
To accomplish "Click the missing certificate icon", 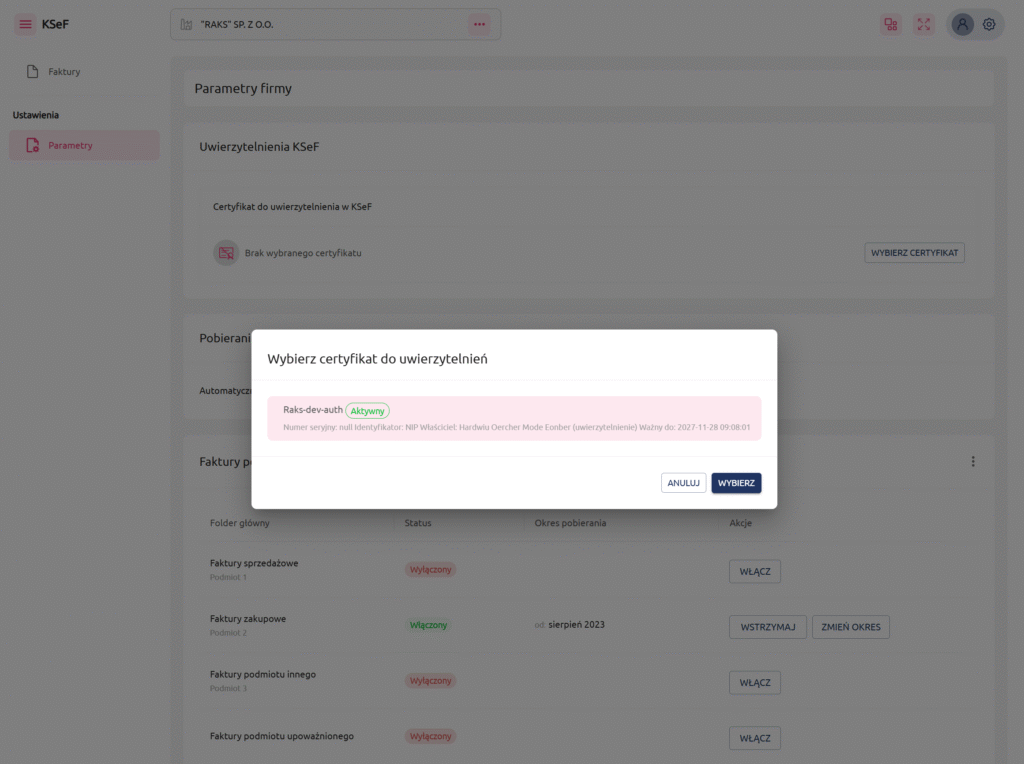I will pyautogui.click(x=226, y=253).
